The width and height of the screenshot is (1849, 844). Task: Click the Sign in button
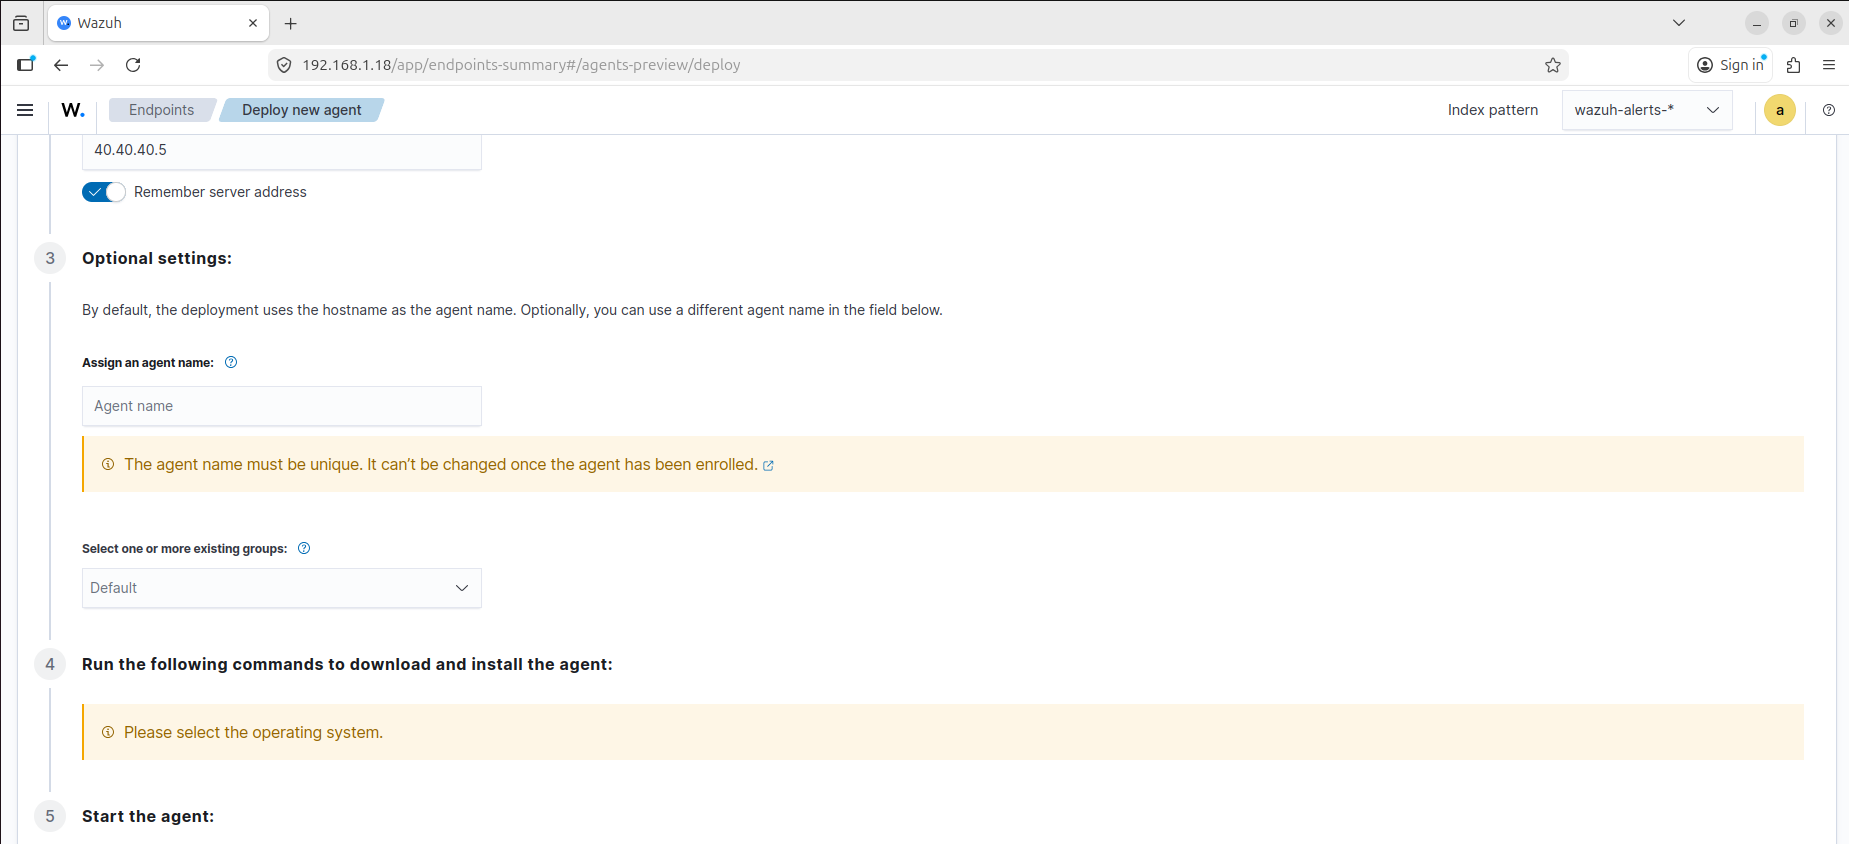coord(1731,65)
